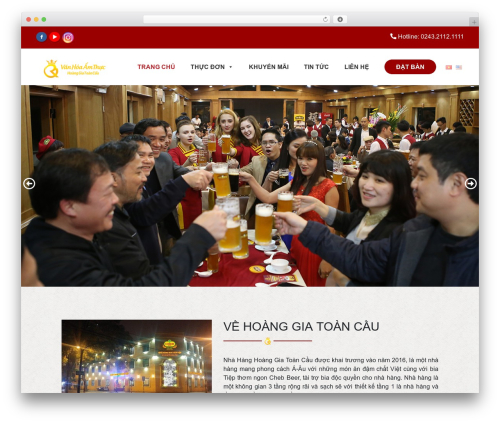Switch language with Vietnamese flag icon
This screenshot has width=500, height=423.
(449, 67)
